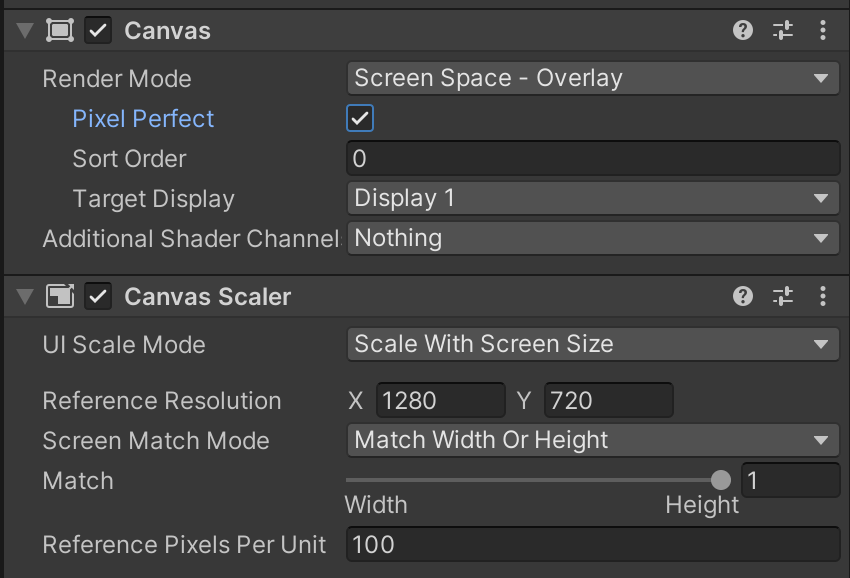Open the Target Display dropdown
Image resolution: width=850 pixels, height=578 pixels.
click(x=592, y=198)
